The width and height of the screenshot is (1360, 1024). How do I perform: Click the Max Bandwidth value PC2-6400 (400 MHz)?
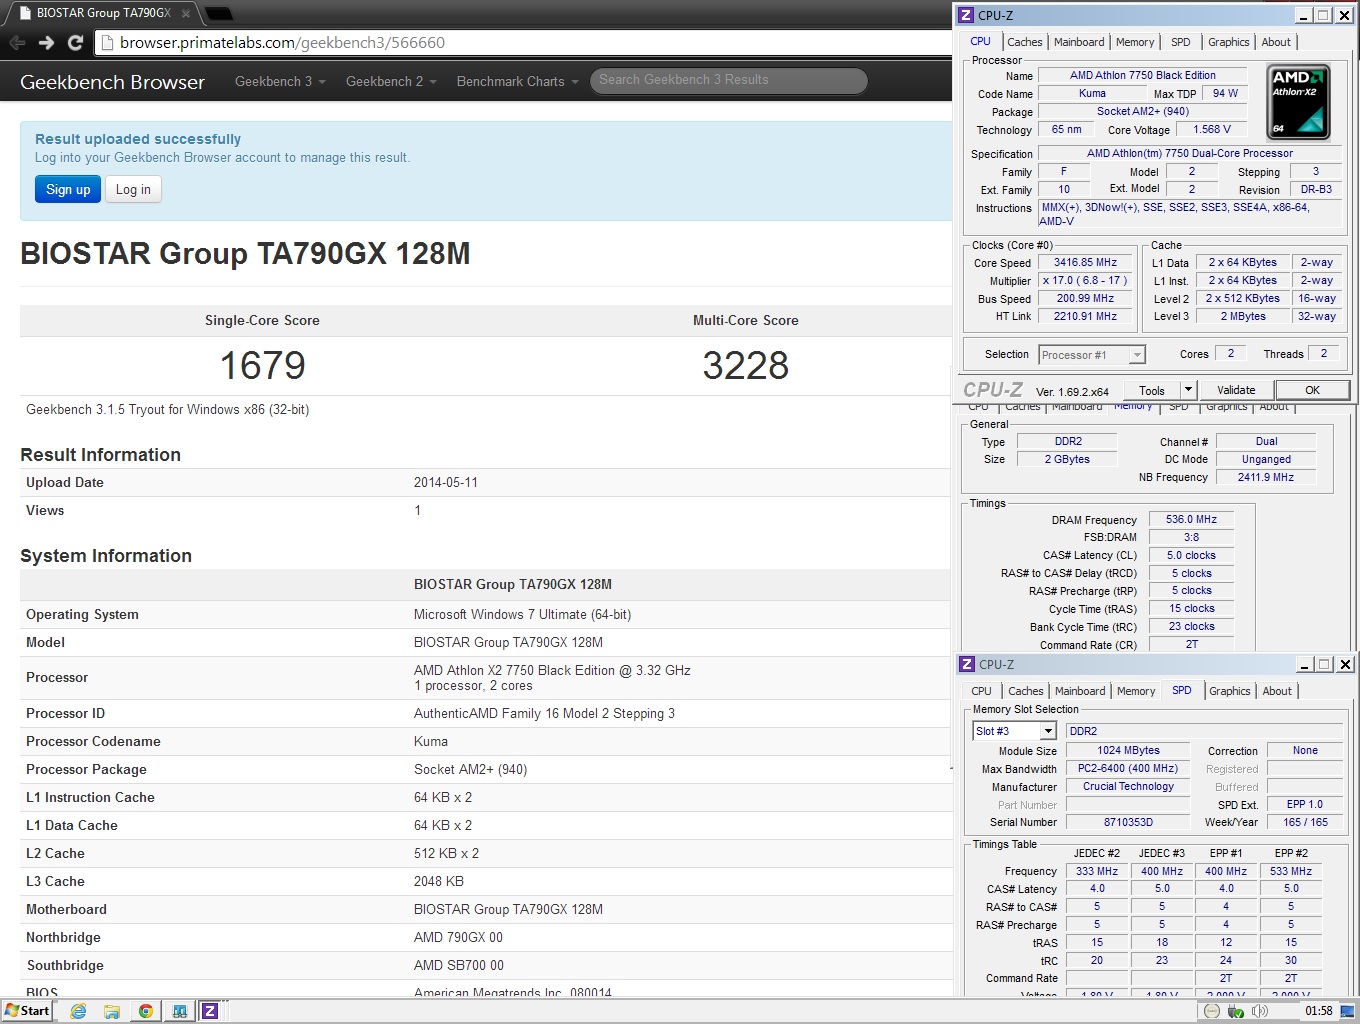pos(1128,768)
